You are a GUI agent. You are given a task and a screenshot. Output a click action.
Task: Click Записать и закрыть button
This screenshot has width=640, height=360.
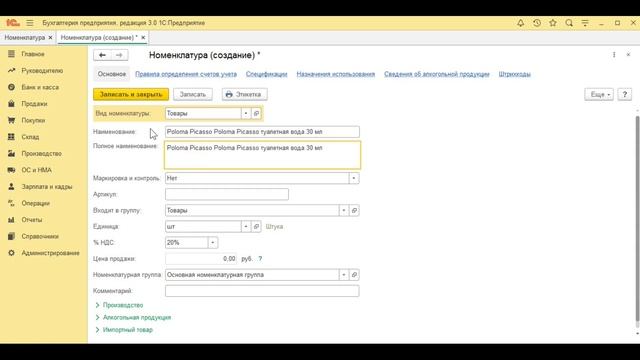(131, 95)
